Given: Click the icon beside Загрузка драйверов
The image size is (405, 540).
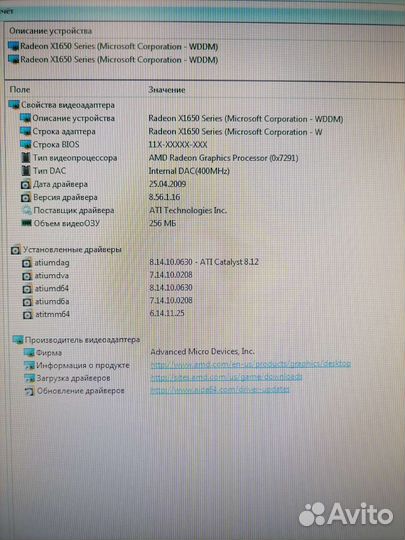Looking at the screenshot, I should (x=30, y=378).
